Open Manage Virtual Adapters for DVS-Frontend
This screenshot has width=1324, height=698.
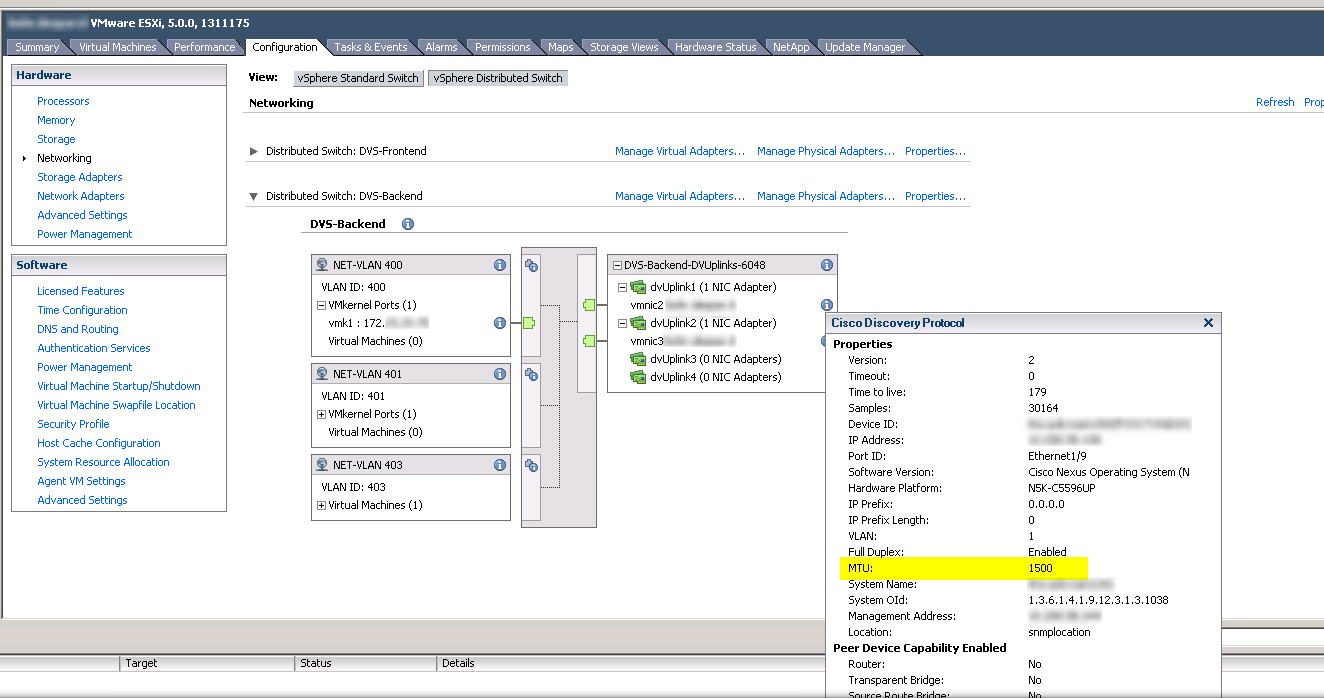point(680,151)
